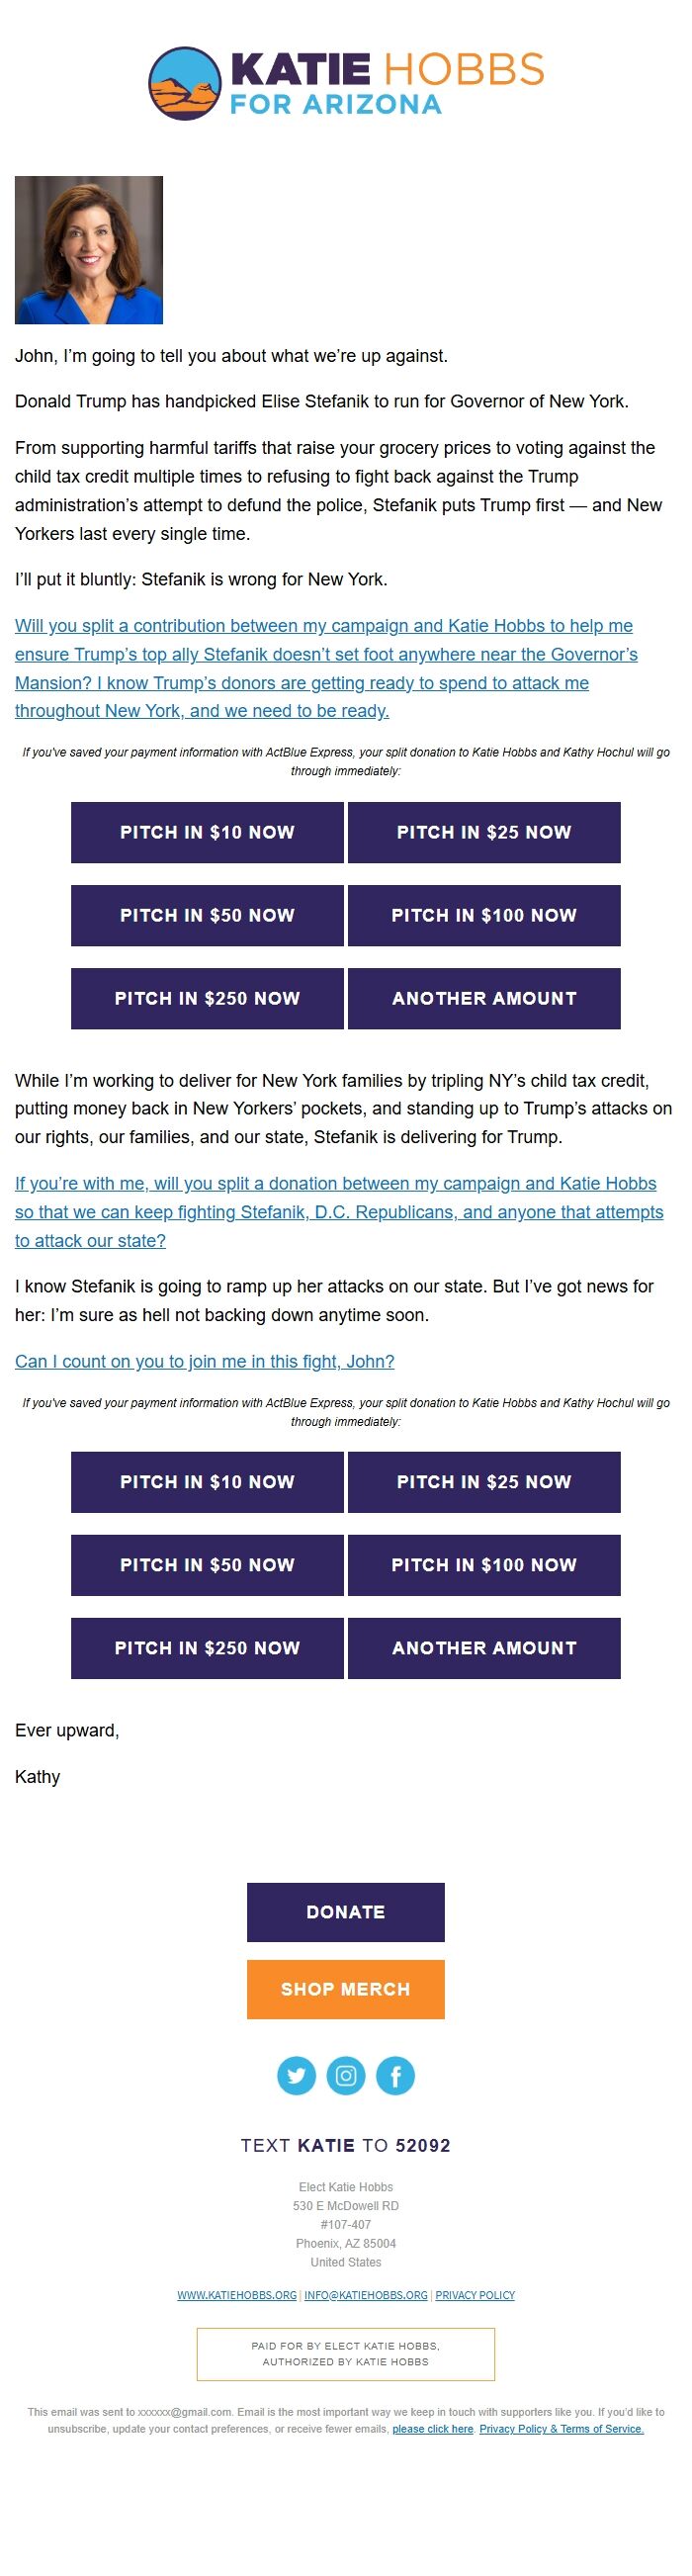Click the DONATE button

coord(345,1911)
